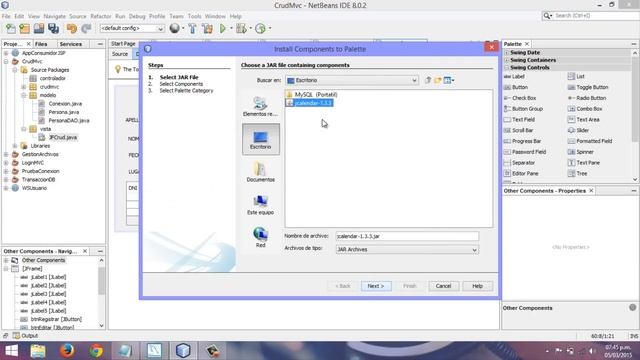Select Escritorio shortcut in file chooser
This screenshot has height=360, width=640.
260,139
